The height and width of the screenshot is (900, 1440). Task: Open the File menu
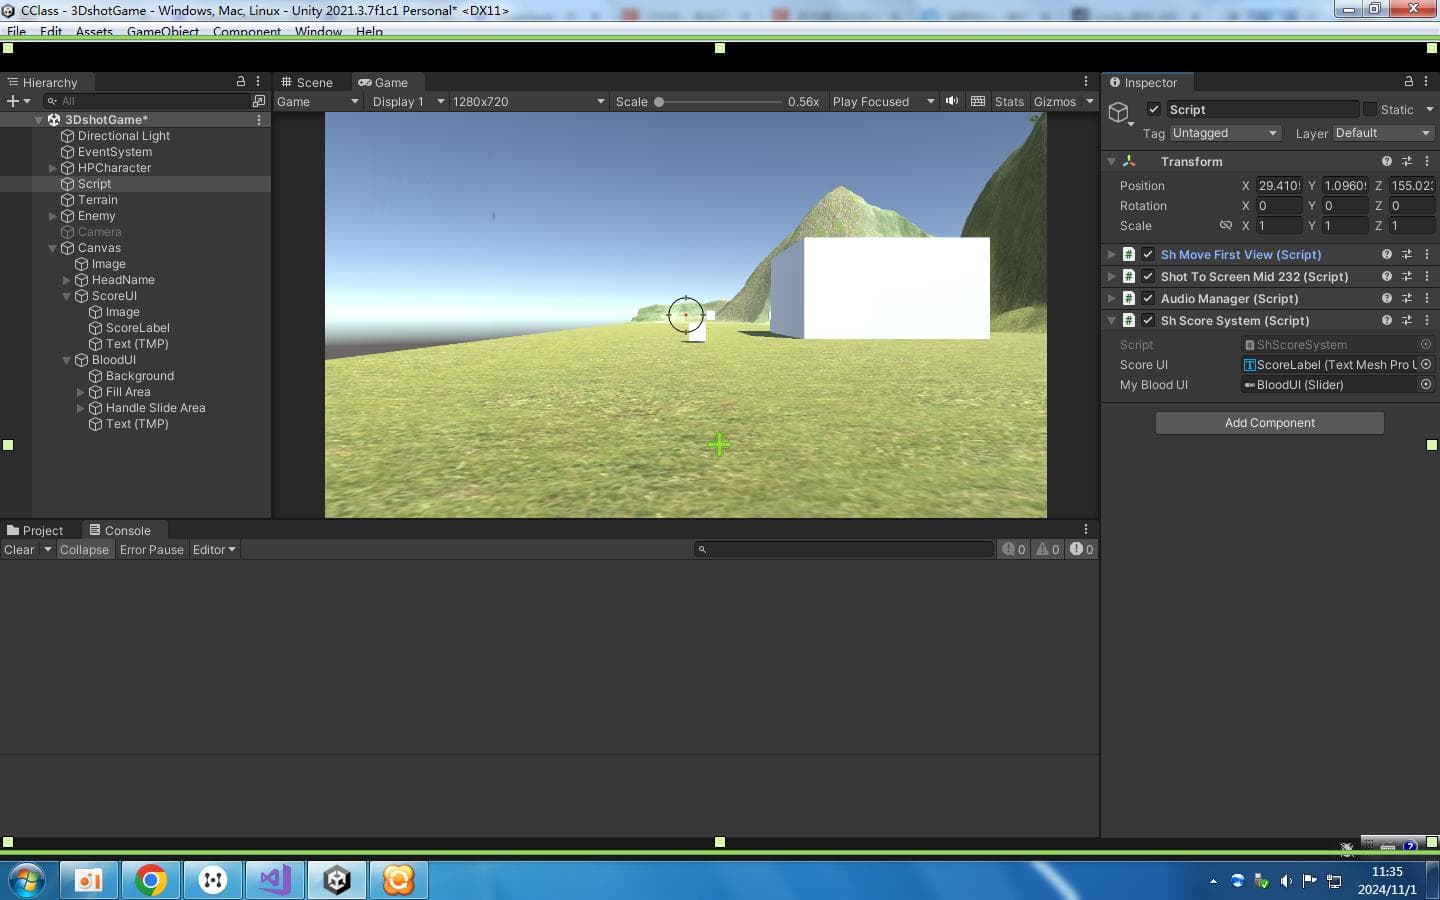[x=17, y=31]
